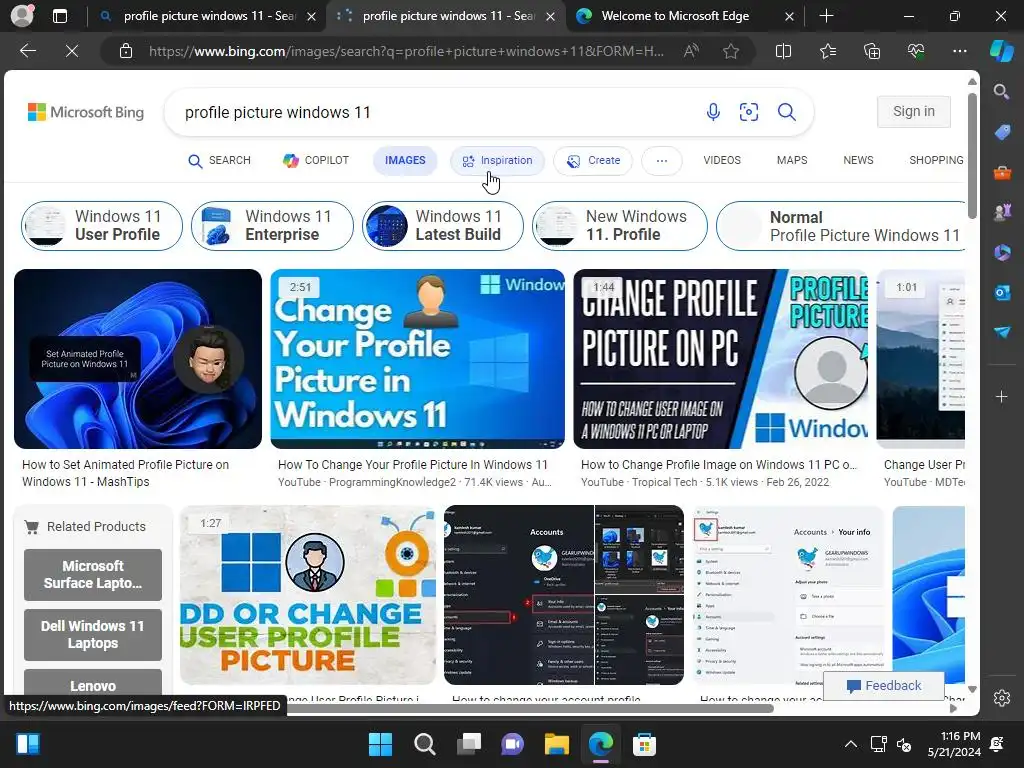Go back to previous page
This screenshot has height=768, width=1024.
pyautogui.click(x=27, y=51)
